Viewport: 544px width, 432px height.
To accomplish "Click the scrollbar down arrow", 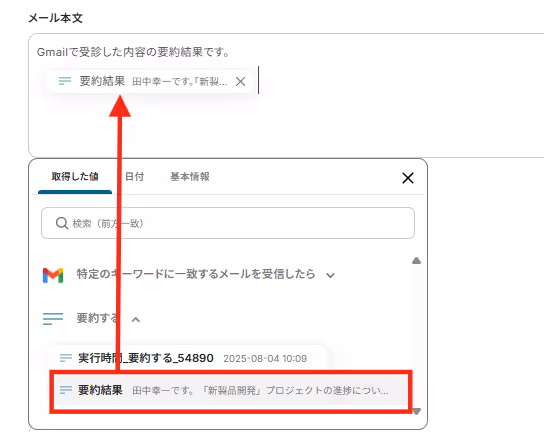I will [x=417, y=411].
